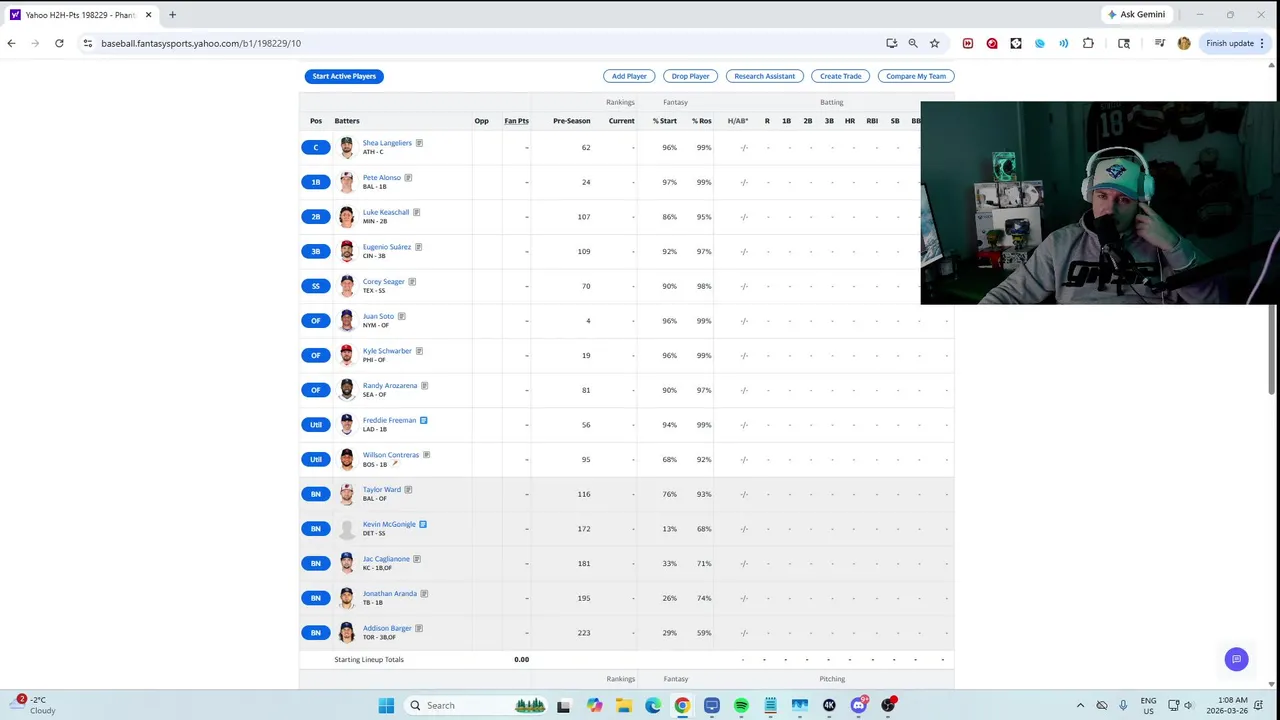Open player note icon for Luke Keaschall
Image resolution: width=1280 pixels, height=720 pixels.
coord(416,212)
